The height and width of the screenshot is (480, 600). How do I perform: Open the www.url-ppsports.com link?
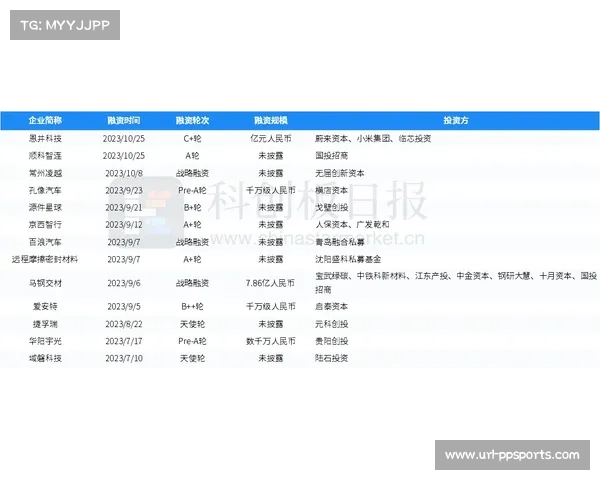coord(512,456)
